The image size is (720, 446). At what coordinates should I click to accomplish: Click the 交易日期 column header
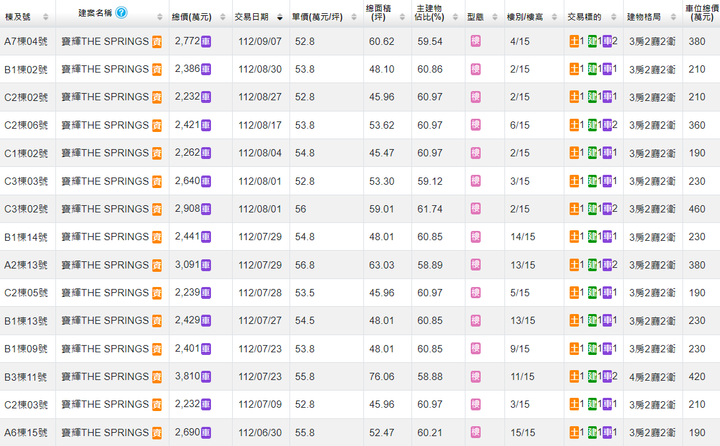pyautogui.click(x=251, y=17)
